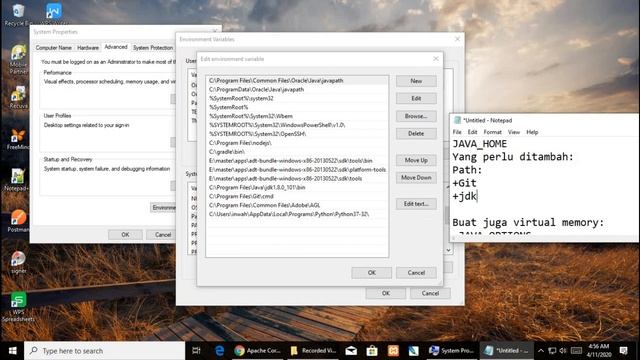Image resolution: width=640 pixels, height=360 pixels.
Task: Click the Move Up button
Action: click(x=416, y=160)
